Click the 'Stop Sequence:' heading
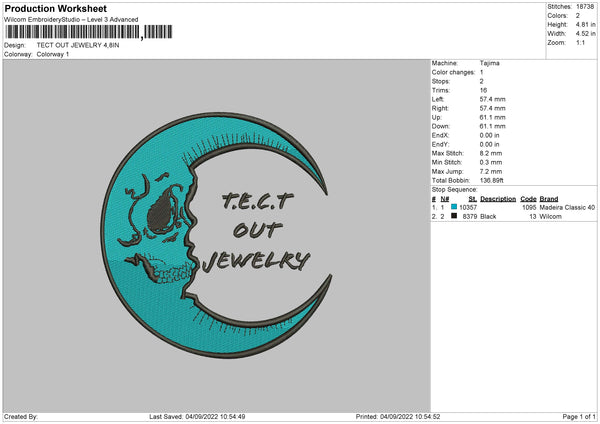 (x=455, y=190)
